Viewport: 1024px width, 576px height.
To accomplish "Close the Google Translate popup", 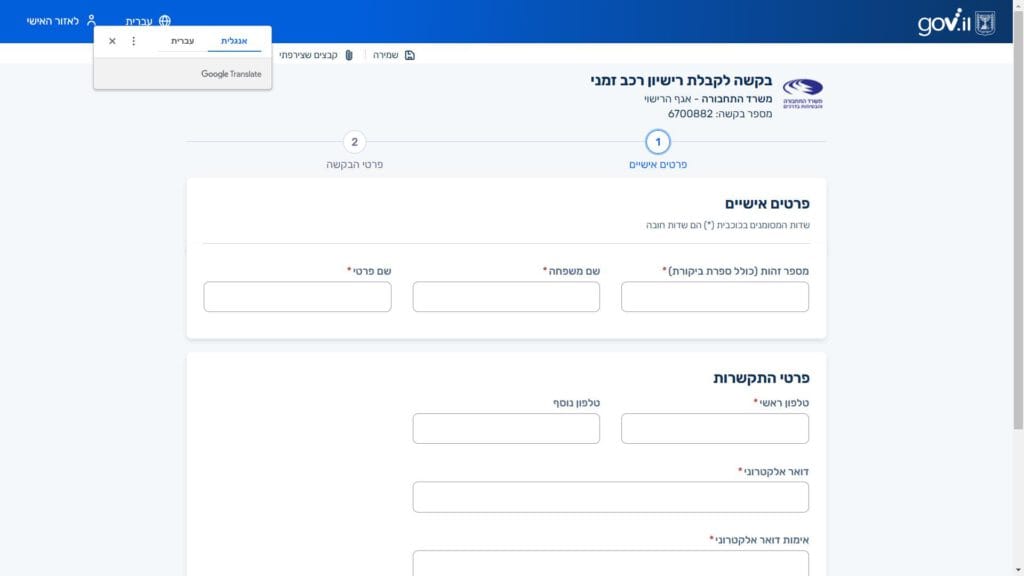I will tap(112, 41).
